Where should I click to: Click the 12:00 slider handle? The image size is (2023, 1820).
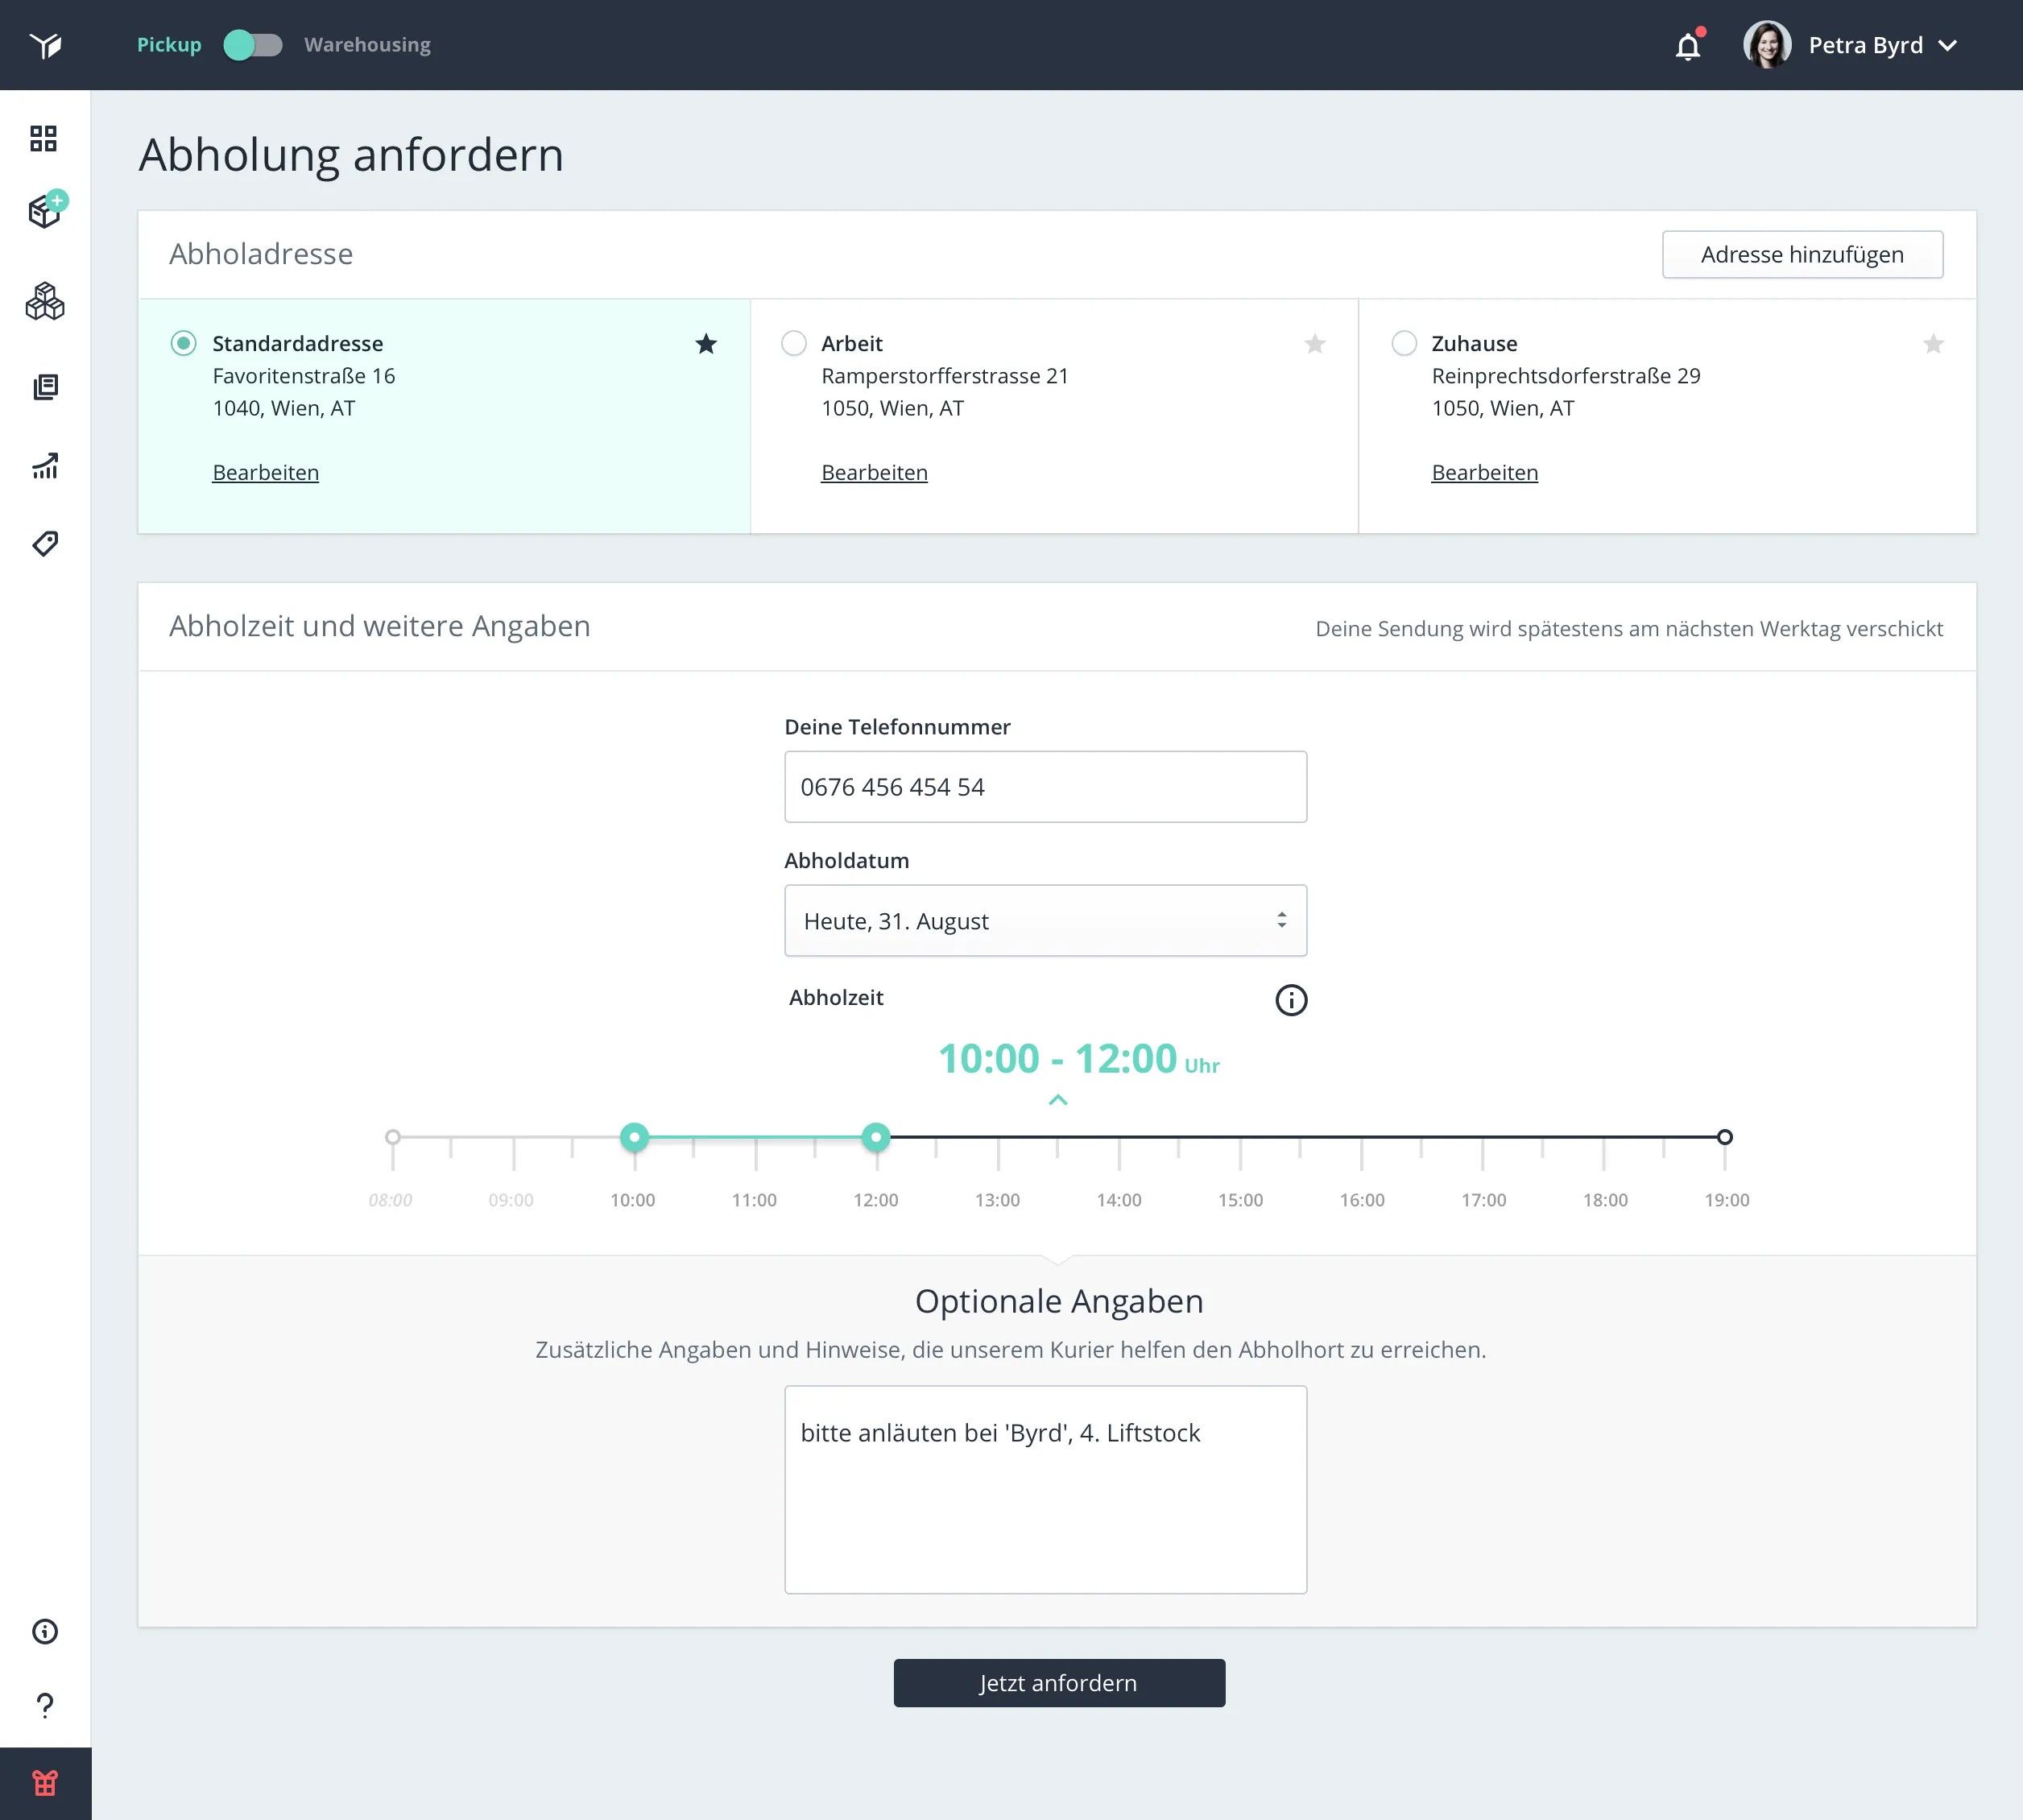coord(876,1137)
